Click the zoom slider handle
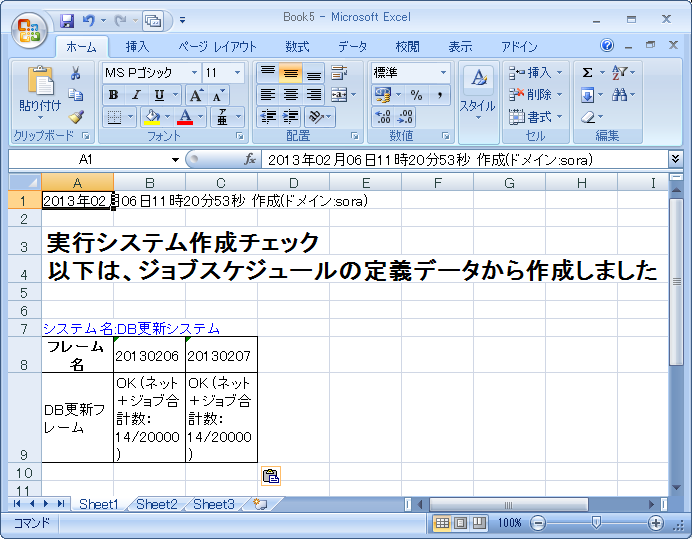The height and width of the screenshot is (539, 692). point(596,524)
